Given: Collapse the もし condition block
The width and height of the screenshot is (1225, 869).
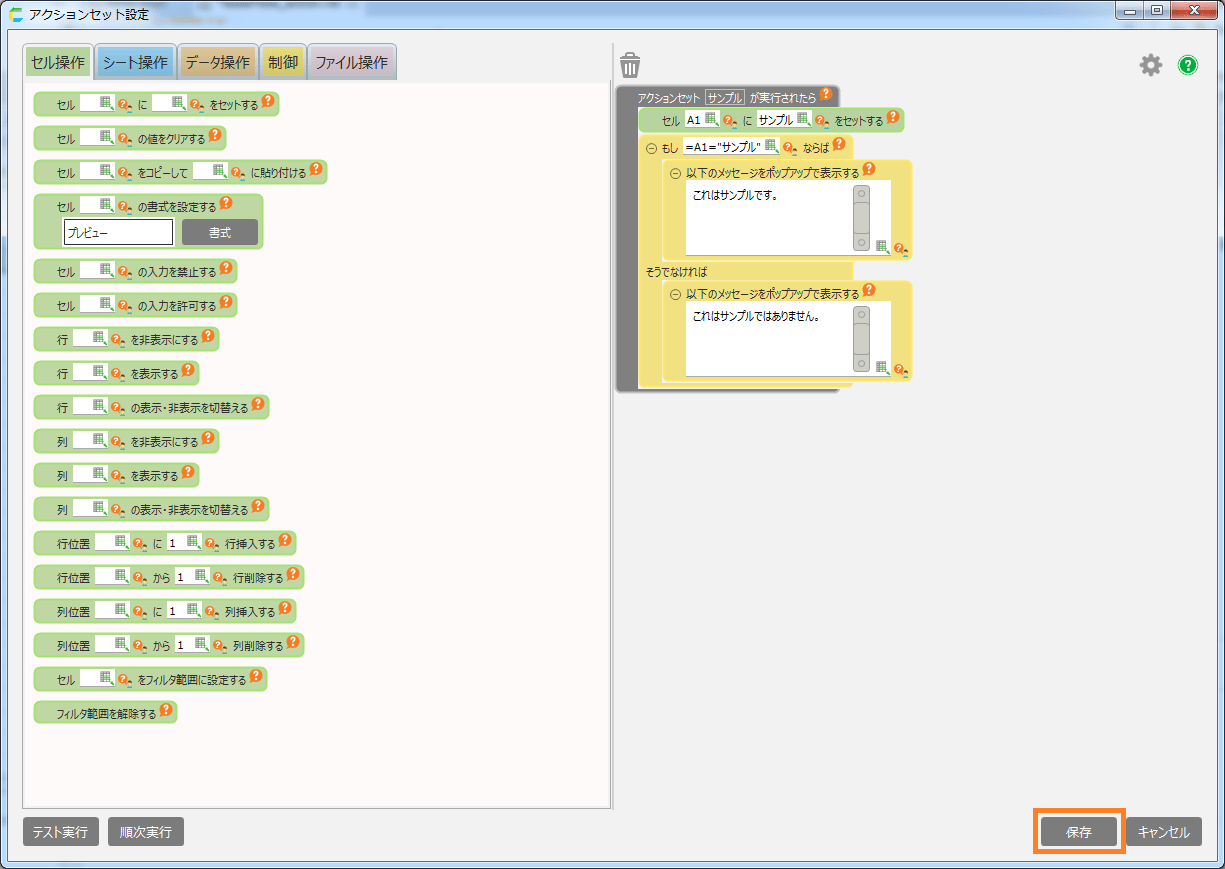Looking at the screenshot, I should coord(651,148).
